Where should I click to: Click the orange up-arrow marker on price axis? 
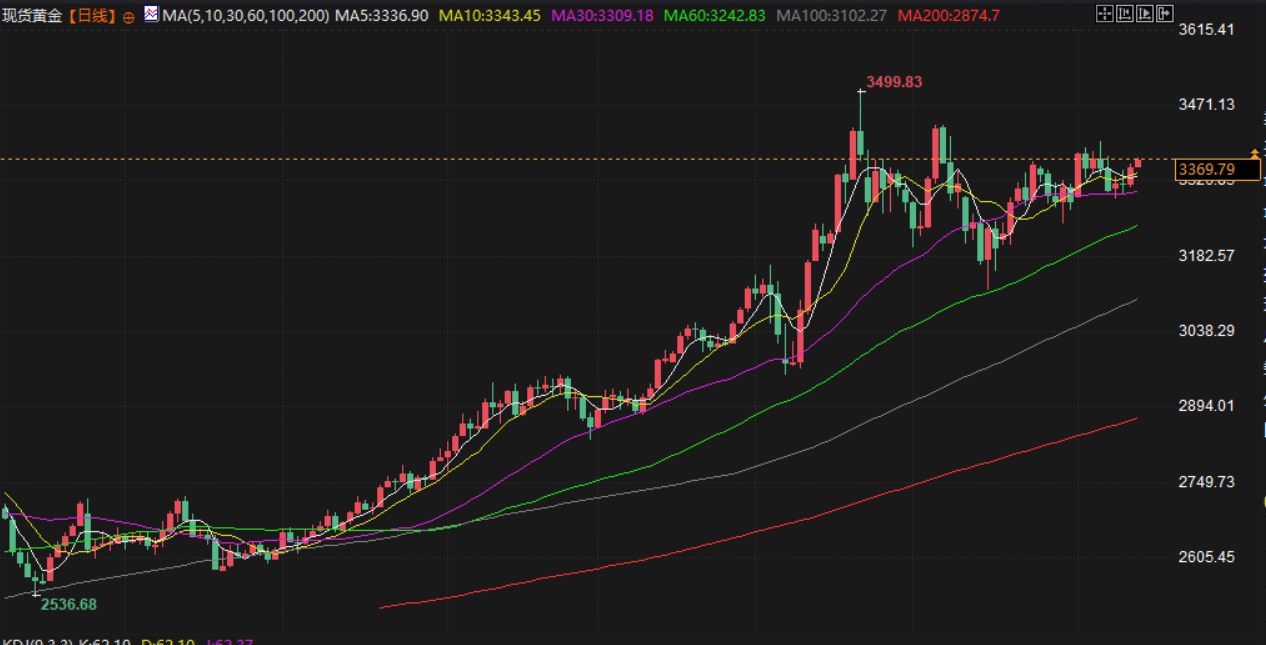coord(1255,154)
